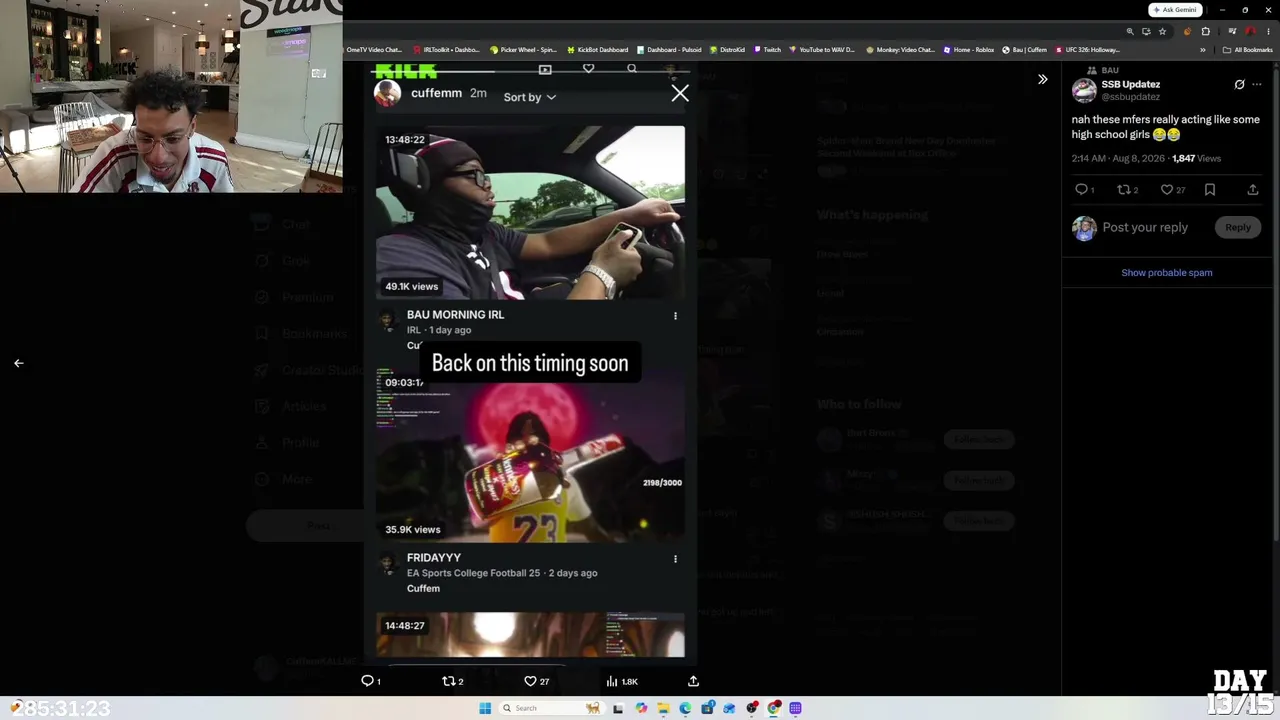This screenshot has width=1280, height=720.
Task: Open the SSB Updatez profile name
Action: [x=1130, y=85]
